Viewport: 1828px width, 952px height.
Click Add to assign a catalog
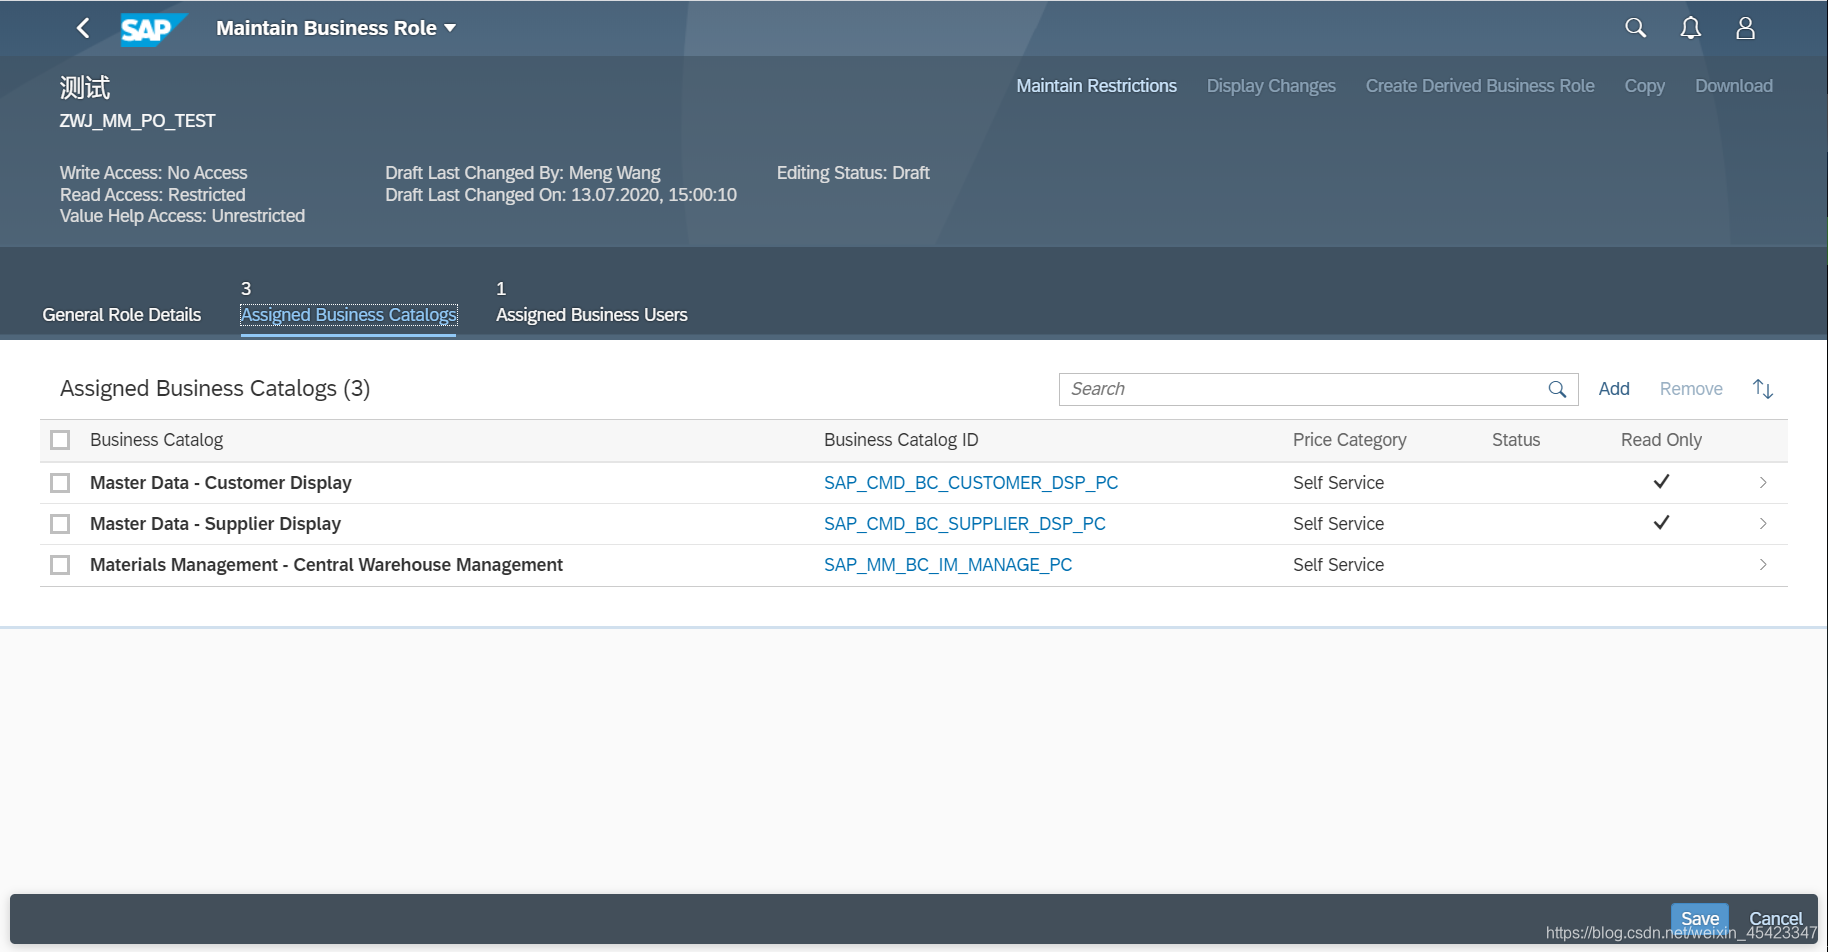click(x=1614, y=389)
